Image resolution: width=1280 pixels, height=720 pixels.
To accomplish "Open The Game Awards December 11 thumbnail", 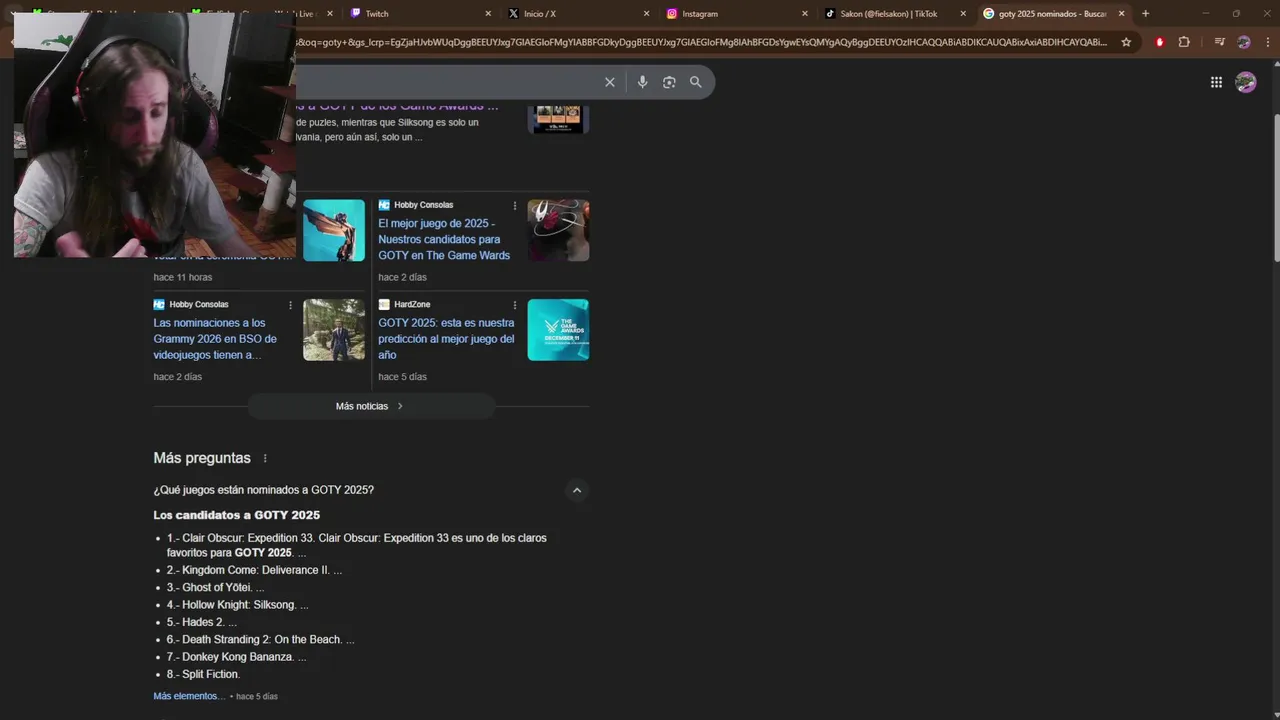I will coord(558,329).
